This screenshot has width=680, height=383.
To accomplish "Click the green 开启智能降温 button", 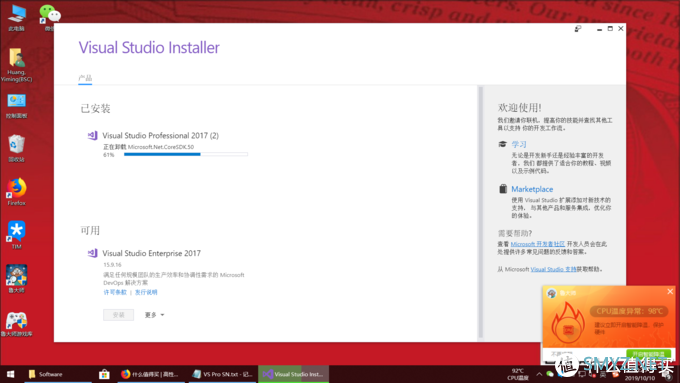I will coord(649,354).
